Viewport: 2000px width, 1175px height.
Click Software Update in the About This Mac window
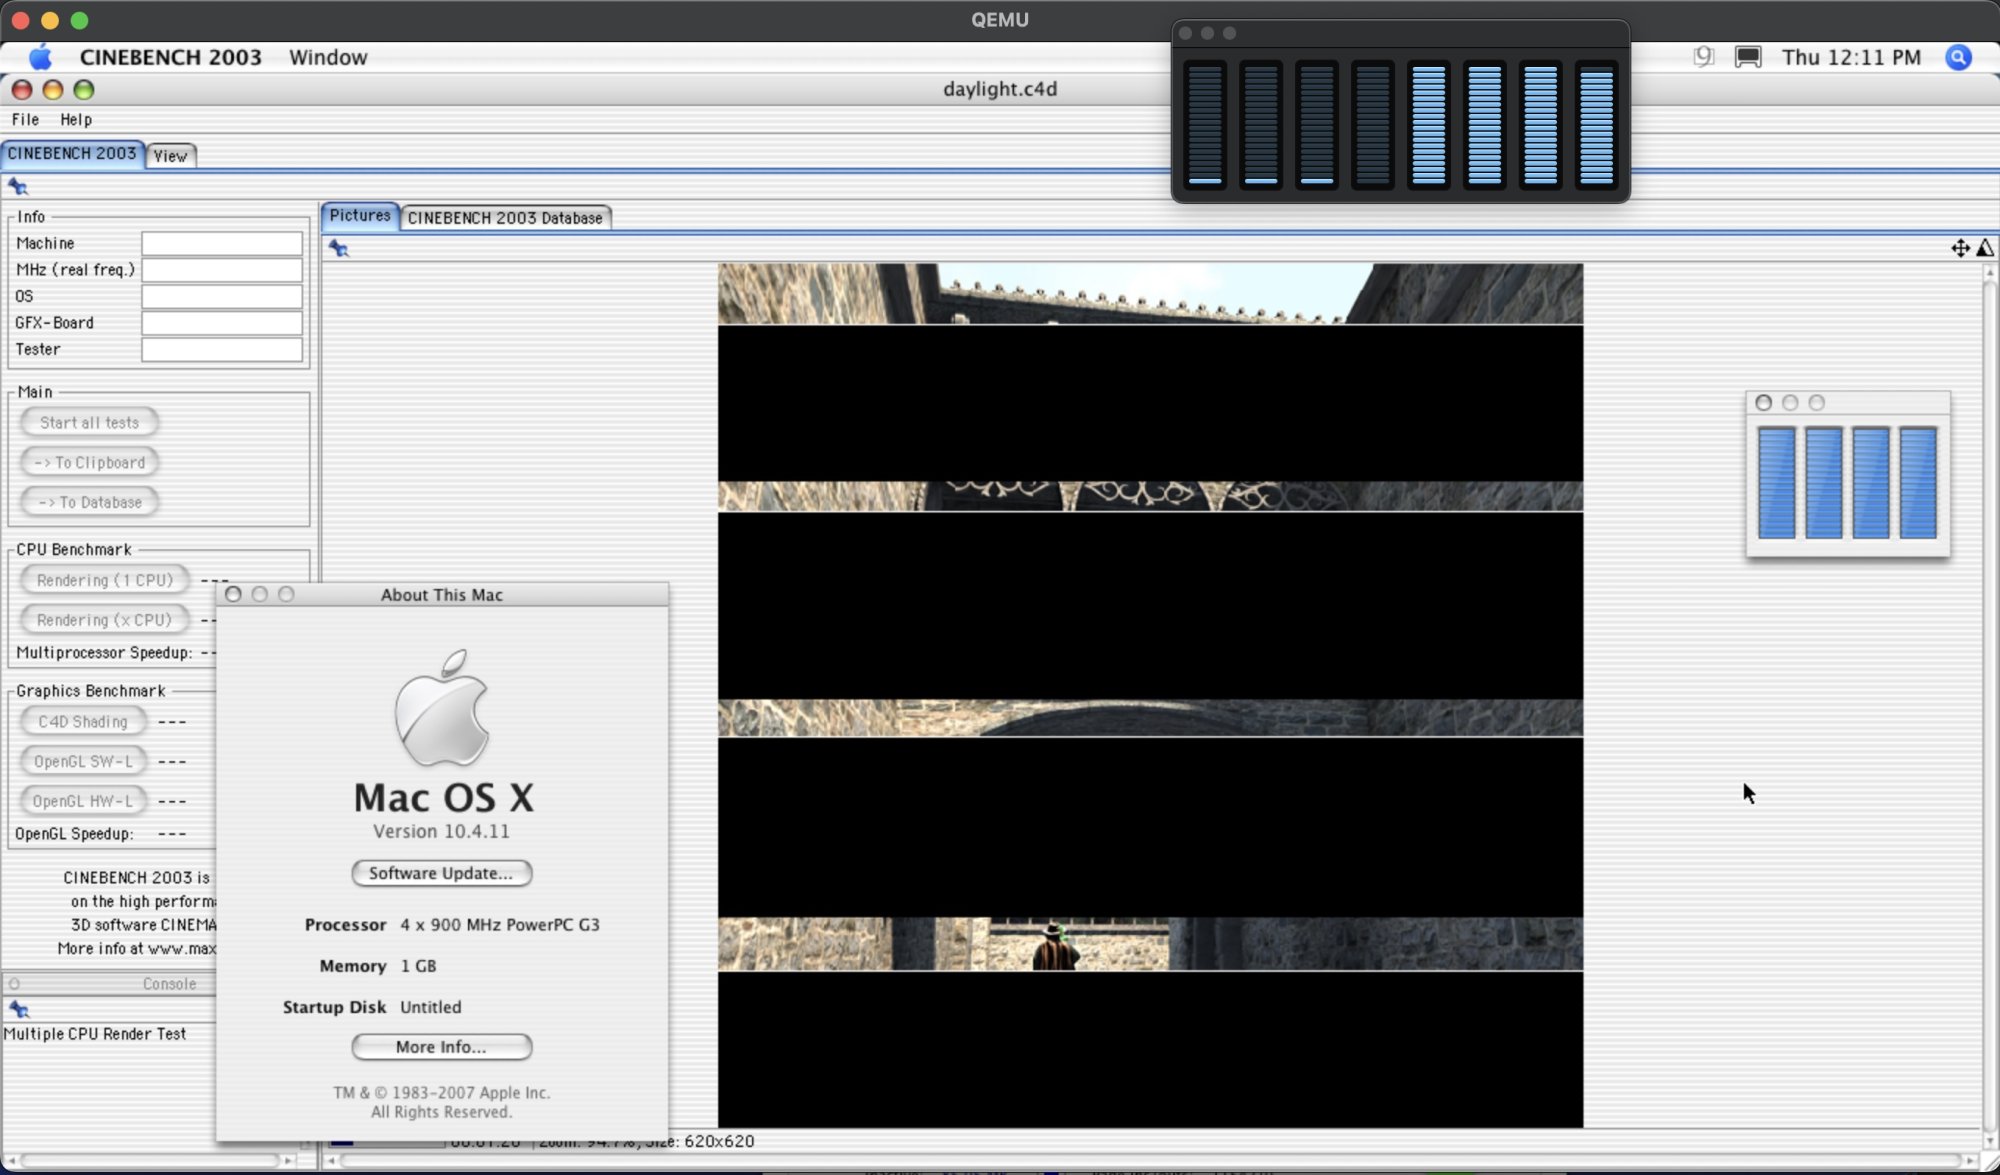pyautogui.click(x=441, y=873)
